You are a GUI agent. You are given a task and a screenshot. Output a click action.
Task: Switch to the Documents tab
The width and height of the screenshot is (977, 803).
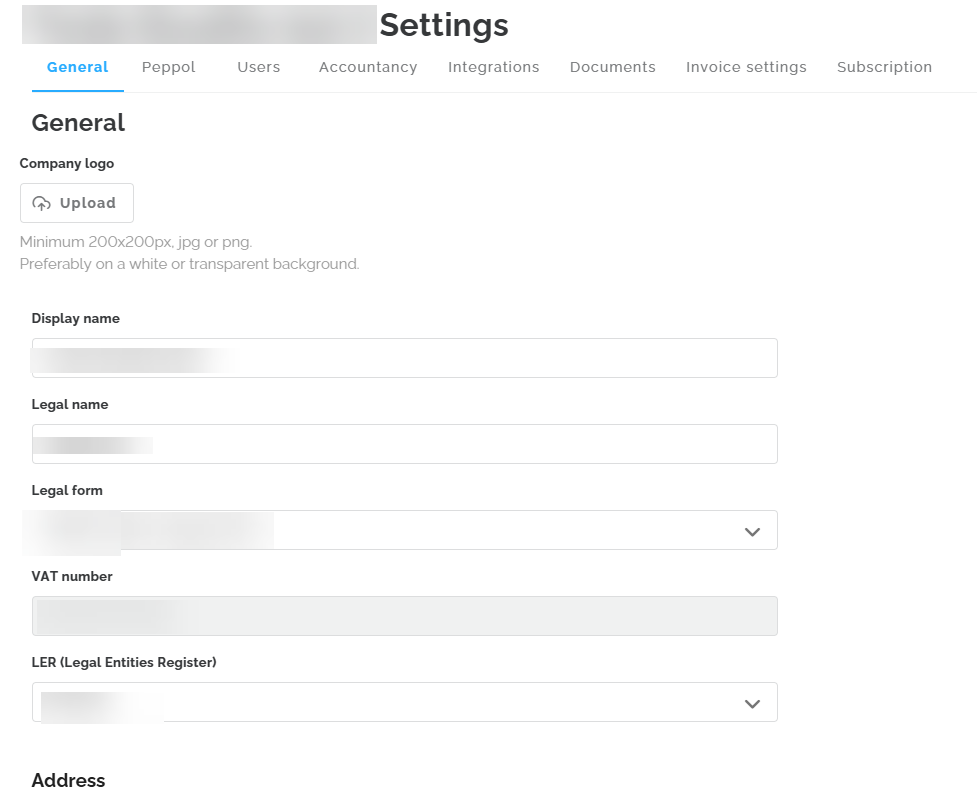[612, 67]
